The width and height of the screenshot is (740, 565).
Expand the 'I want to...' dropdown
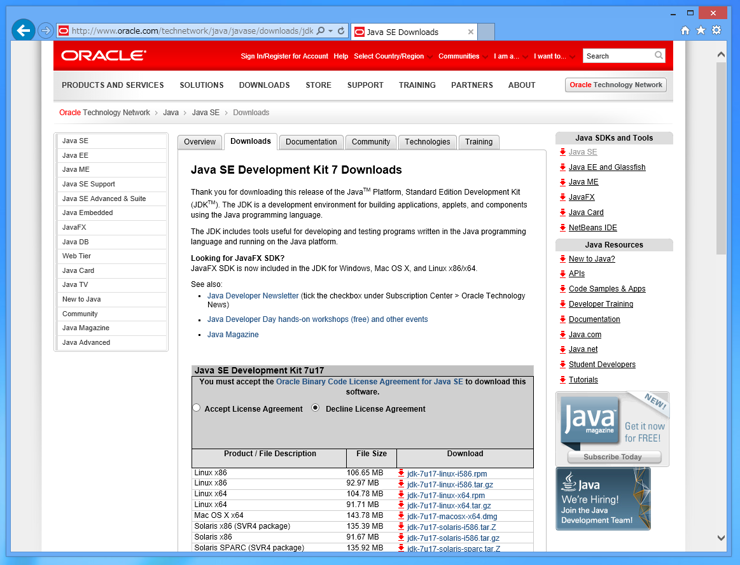[554, 56]
